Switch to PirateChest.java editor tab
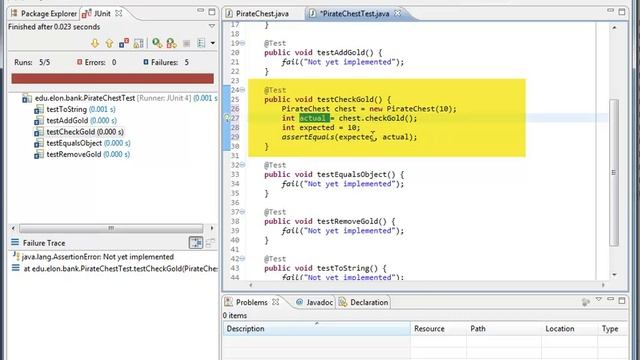Image resolution: width=640 pixels, height=360 pixels. point(262,13)
